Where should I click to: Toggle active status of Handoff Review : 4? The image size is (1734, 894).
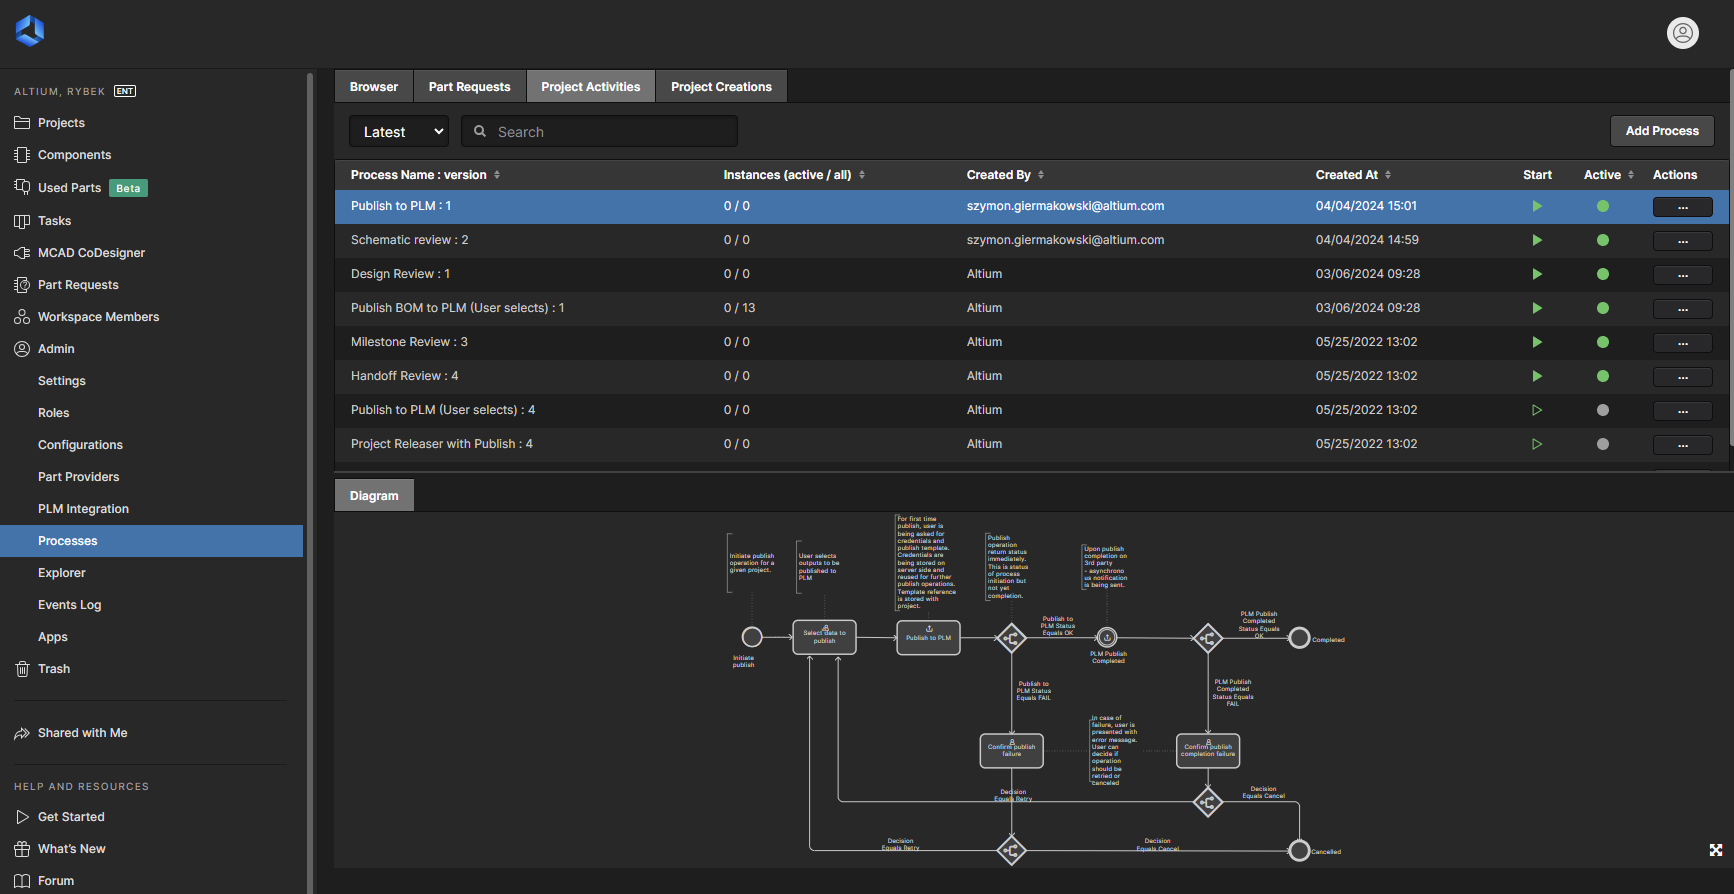click(x=1603, y=376)
